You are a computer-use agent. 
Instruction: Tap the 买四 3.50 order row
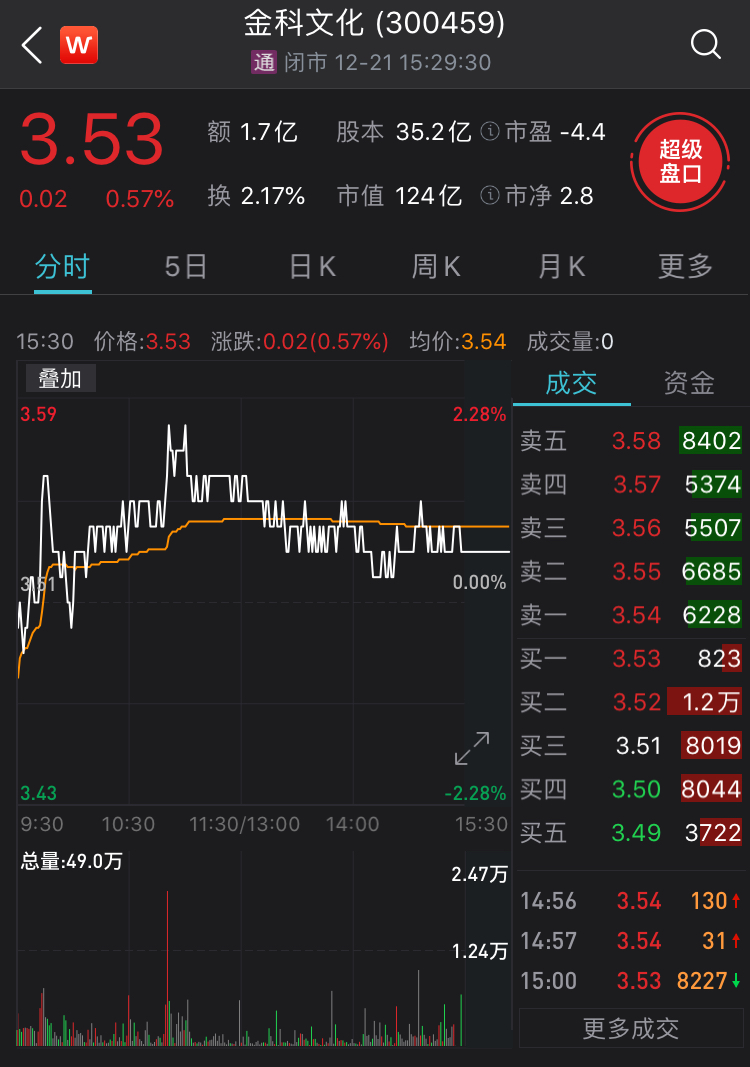(631, 789)
